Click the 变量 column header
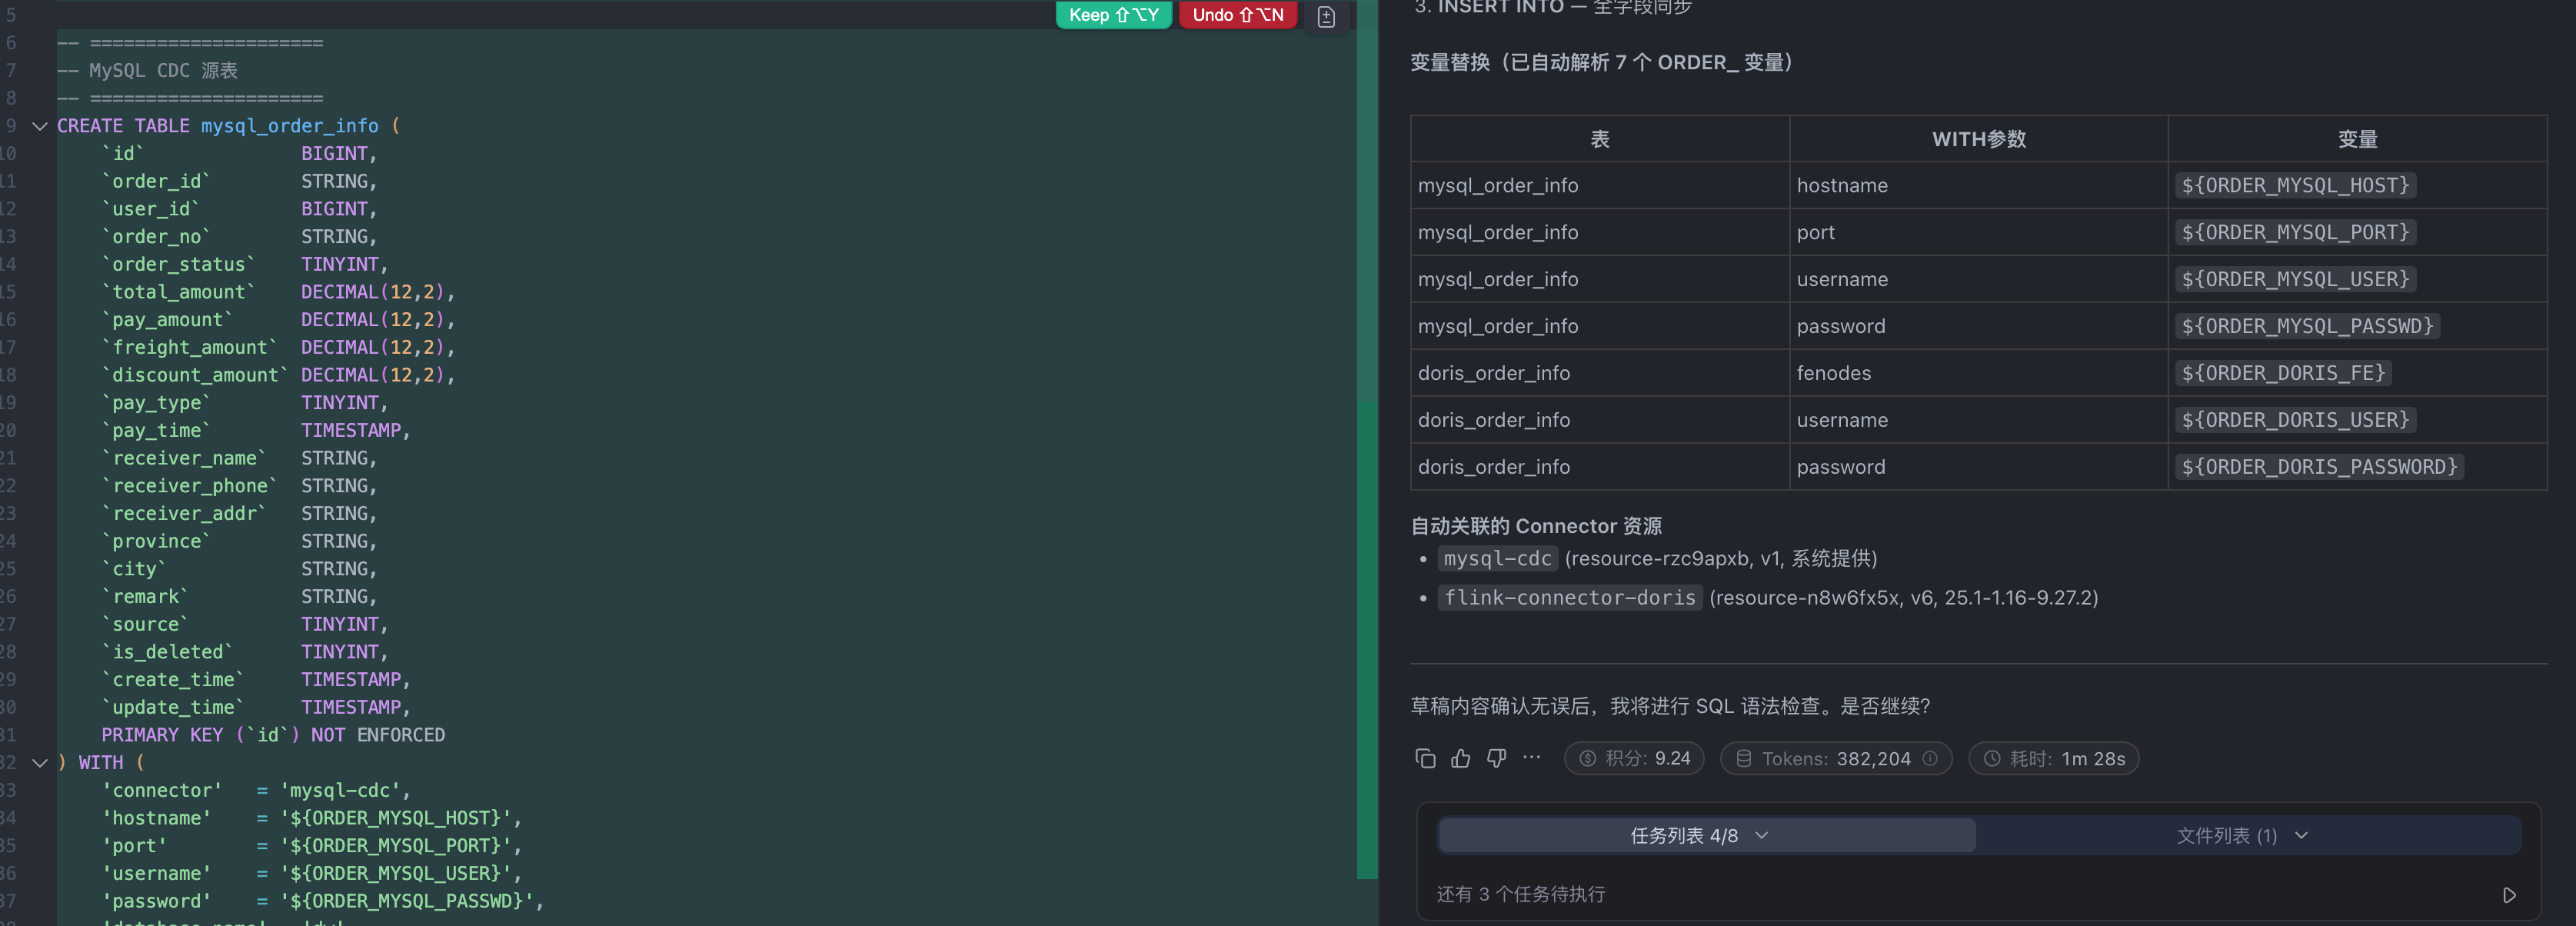Viewport: 2576px width, 926px height. pos(2357,139)
